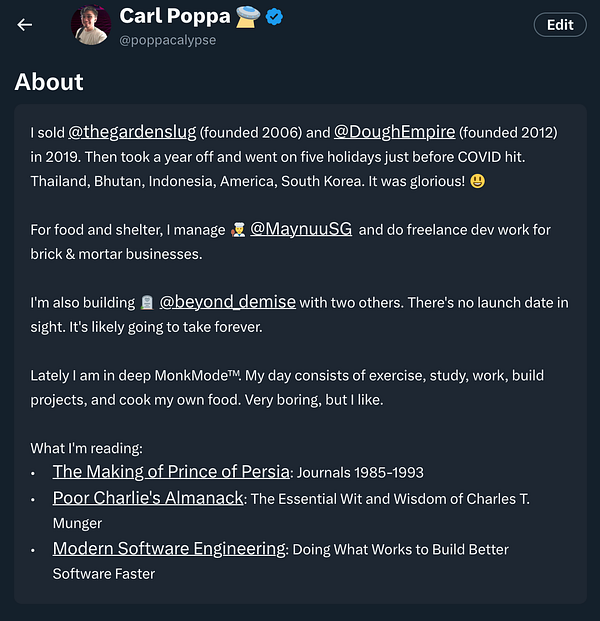Image resolution: width=600 pixels, height=621 pixels.
Task: Visit the @DoughEmpire profile link
Action: coord(394,132)
